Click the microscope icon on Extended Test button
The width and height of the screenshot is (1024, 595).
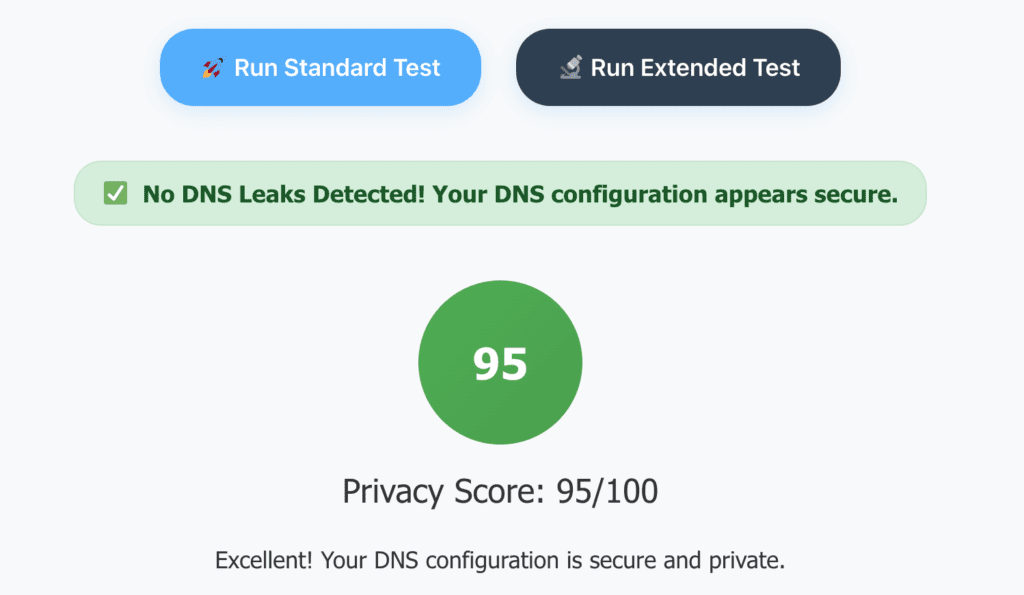pos(572,67)
